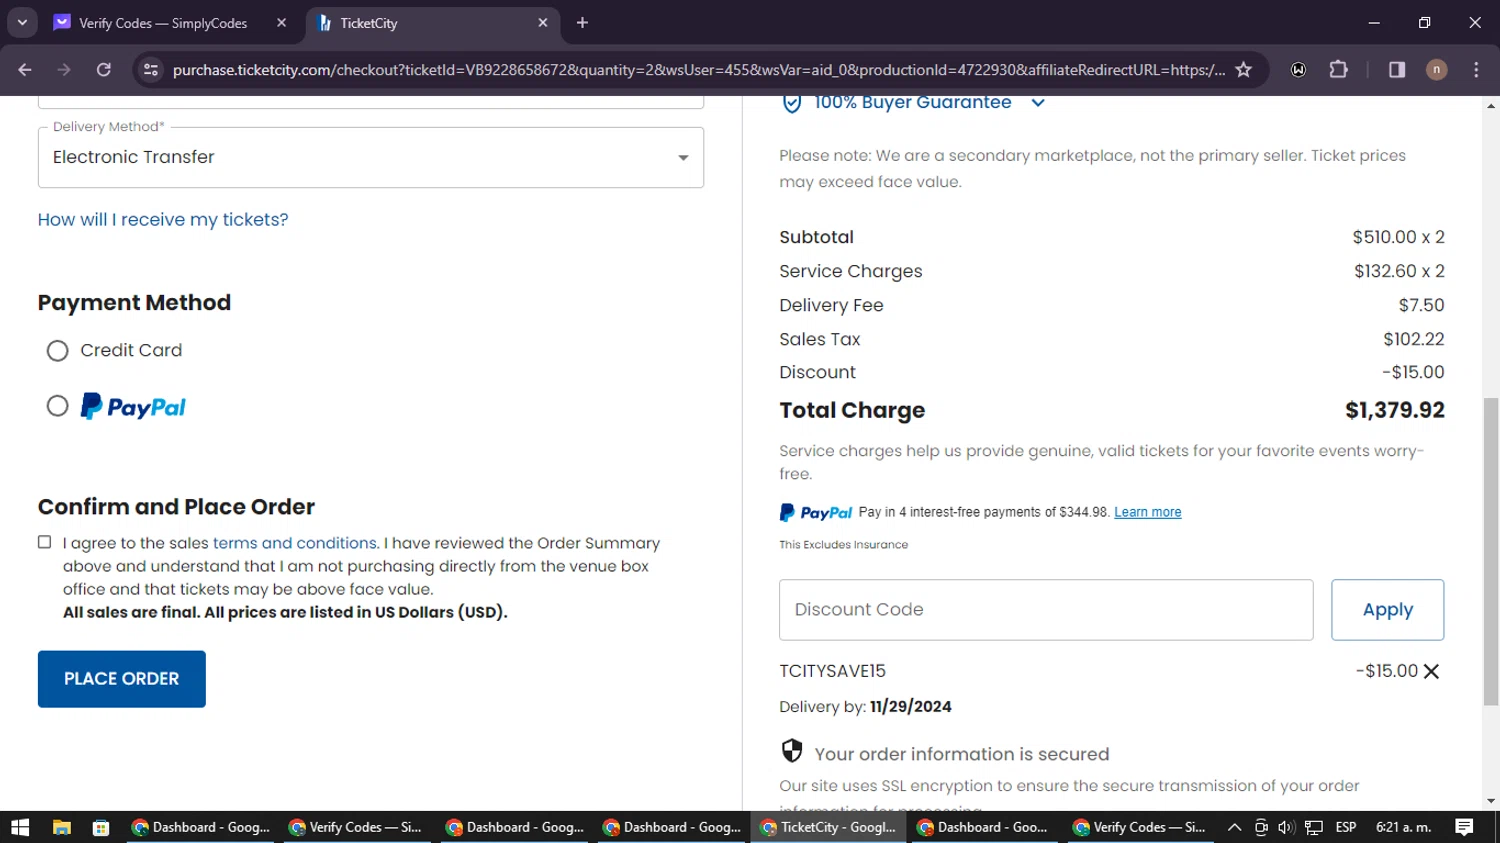This screenshot has height=843, width=1500.
Task: Select Credit Card payment option
Action: 58,351
